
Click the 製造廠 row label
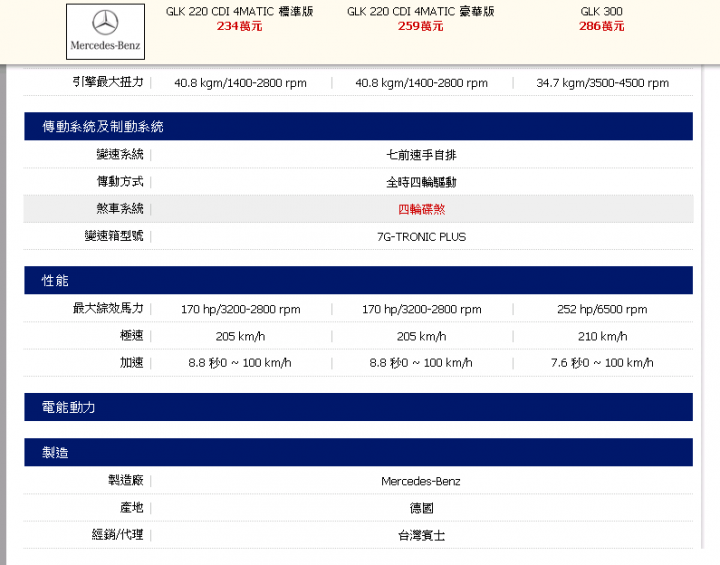coord(126,480)
